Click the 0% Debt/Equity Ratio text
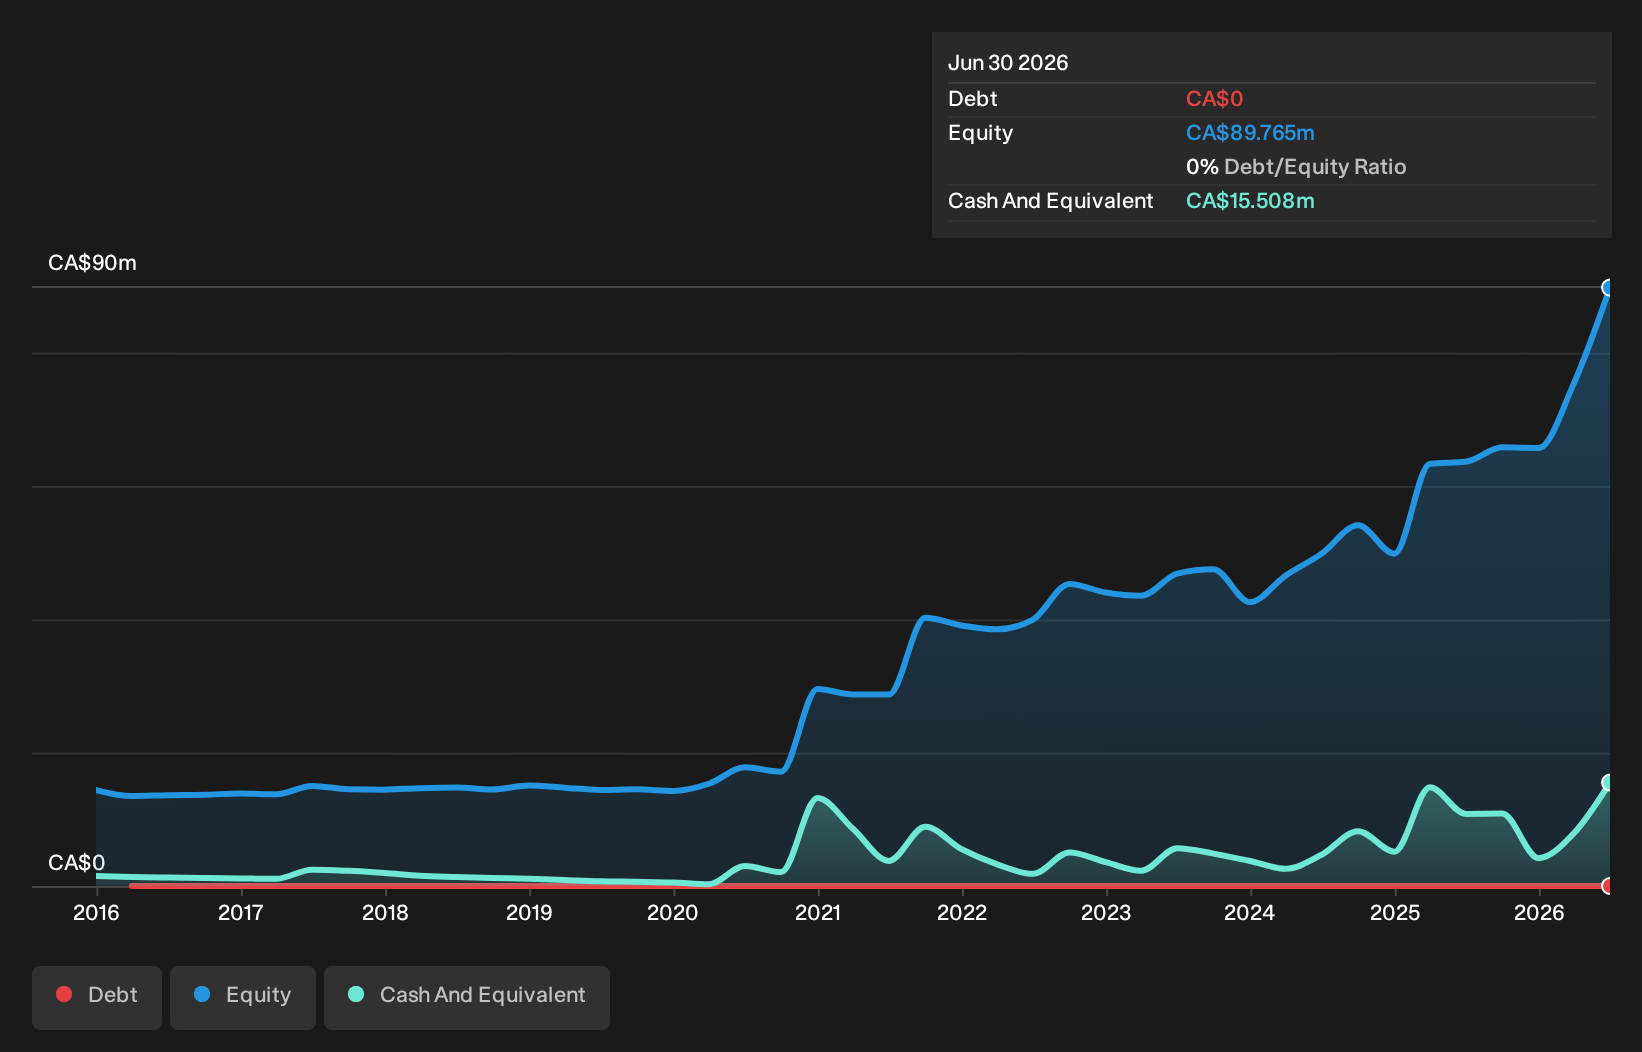The image size is (1642, 1052). (x=1296, y=167)
